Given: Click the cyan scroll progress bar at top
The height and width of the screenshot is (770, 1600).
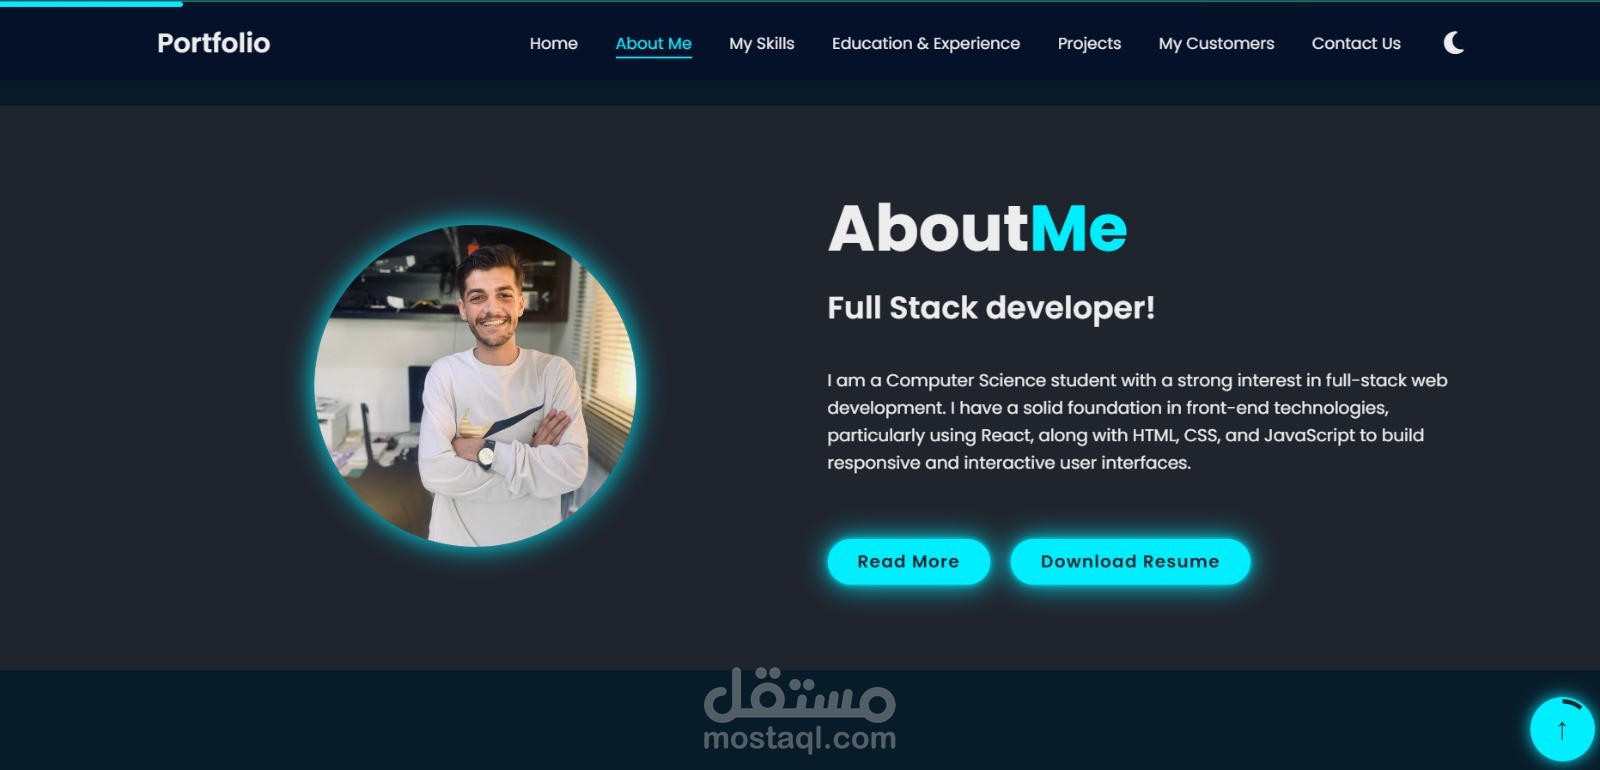Looking at the screenshot, I should [91, 3].
